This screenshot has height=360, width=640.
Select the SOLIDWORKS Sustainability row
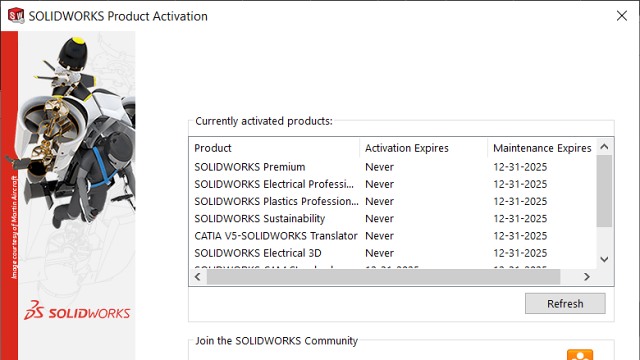(x=393, y=218)
